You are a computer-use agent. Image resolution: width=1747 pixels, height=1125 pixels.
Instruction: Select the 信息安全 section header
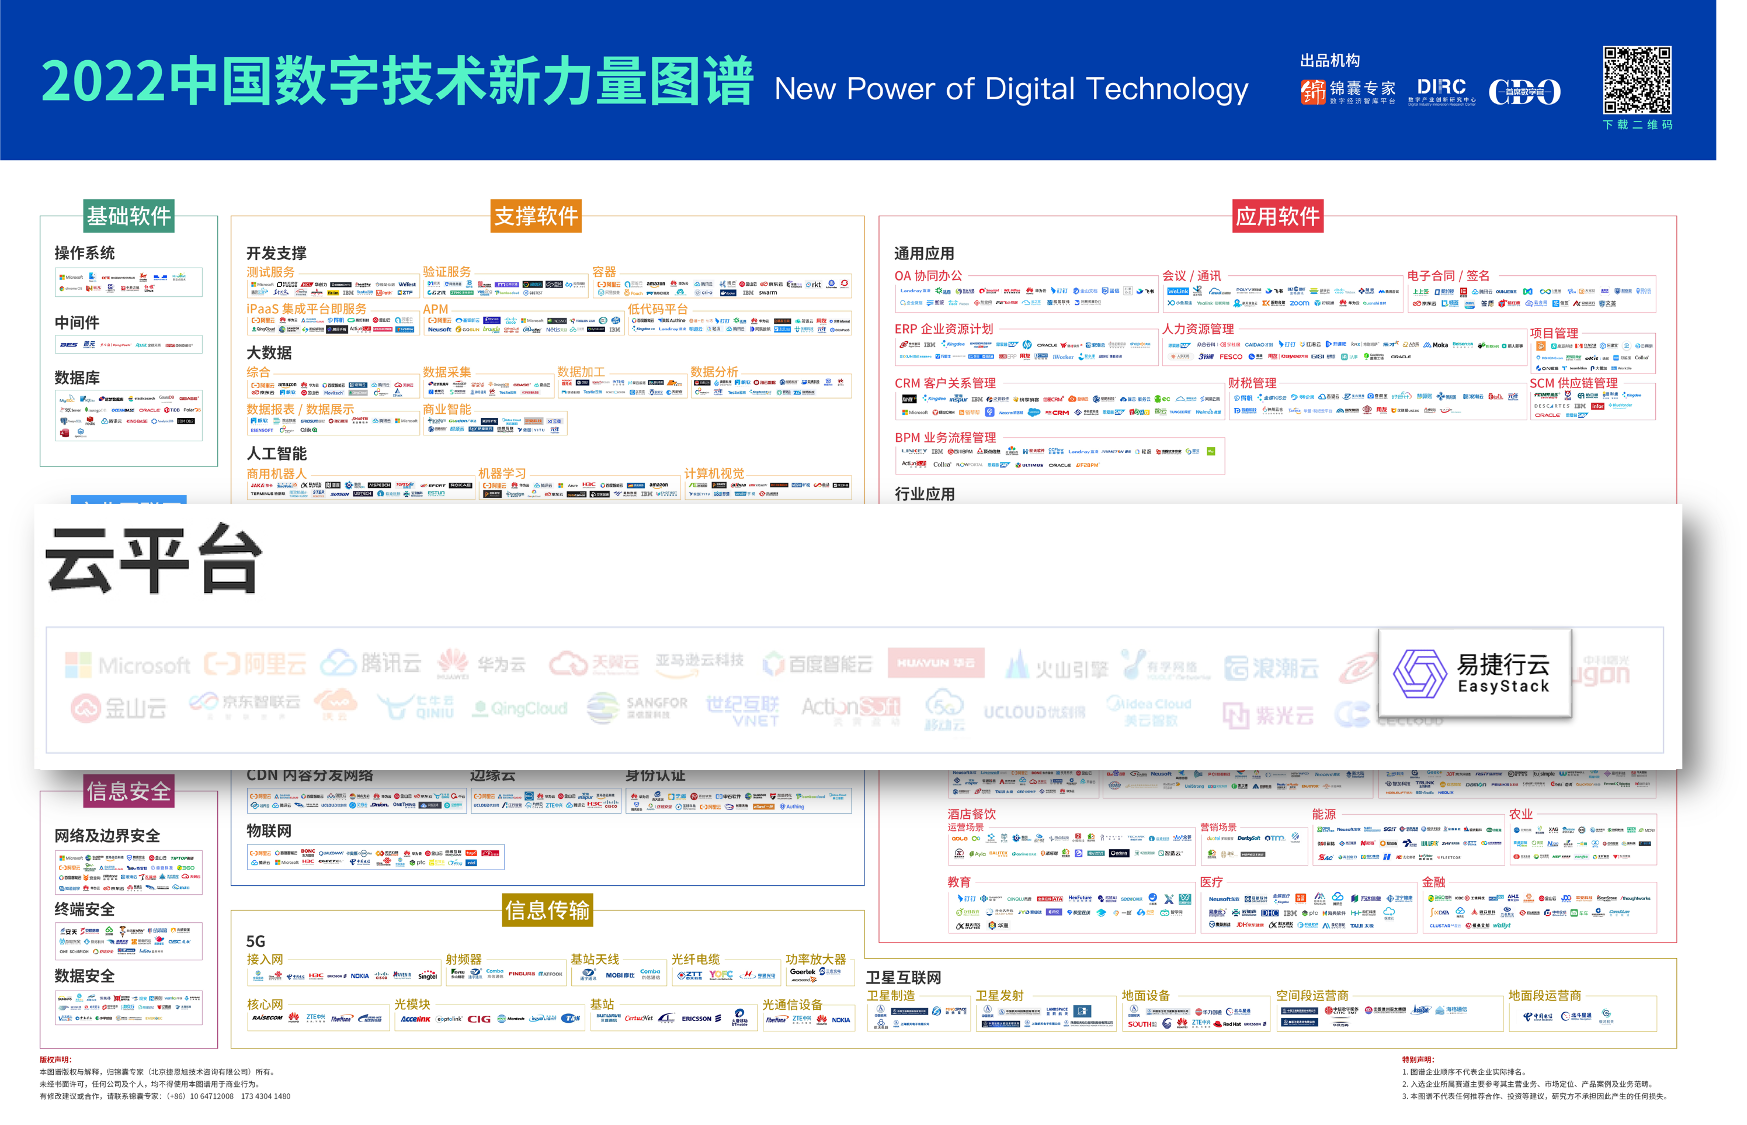pyautogui.click(x=129, y=791)
